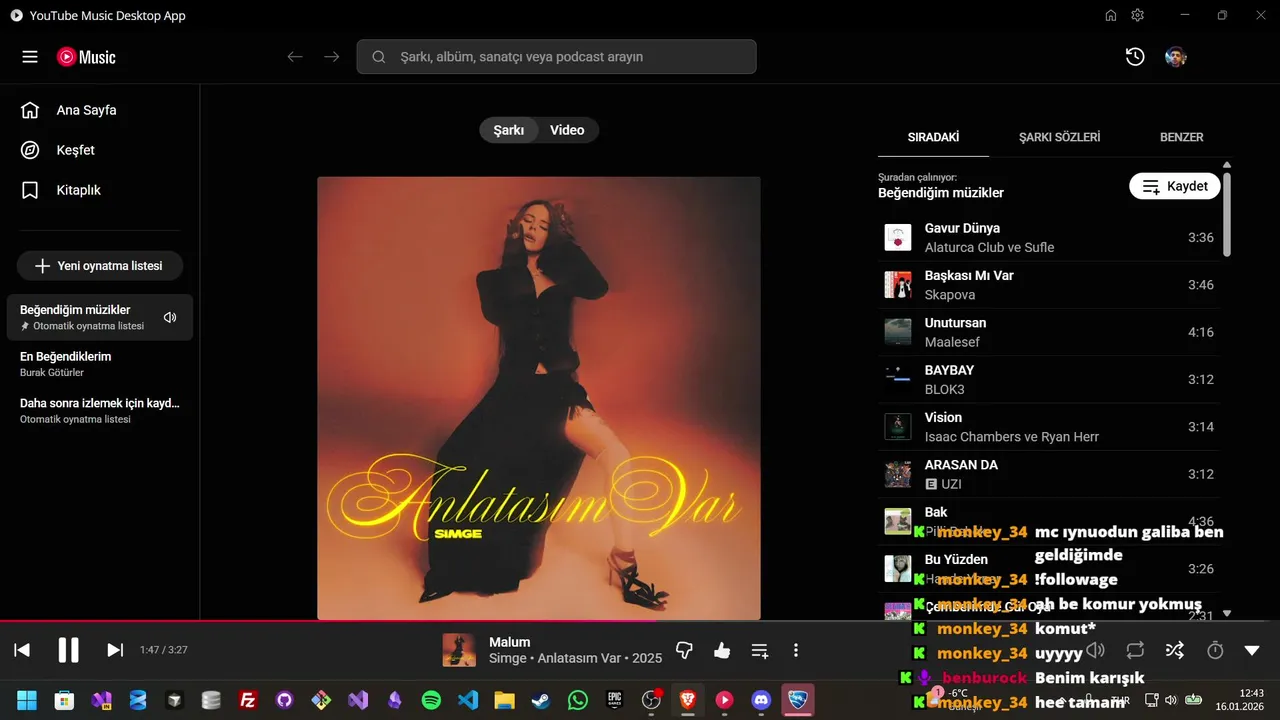The height and width of the screenshot is (720, 1280).
Task: Seek using the red progress bar
Action: (x=640, y=621)
